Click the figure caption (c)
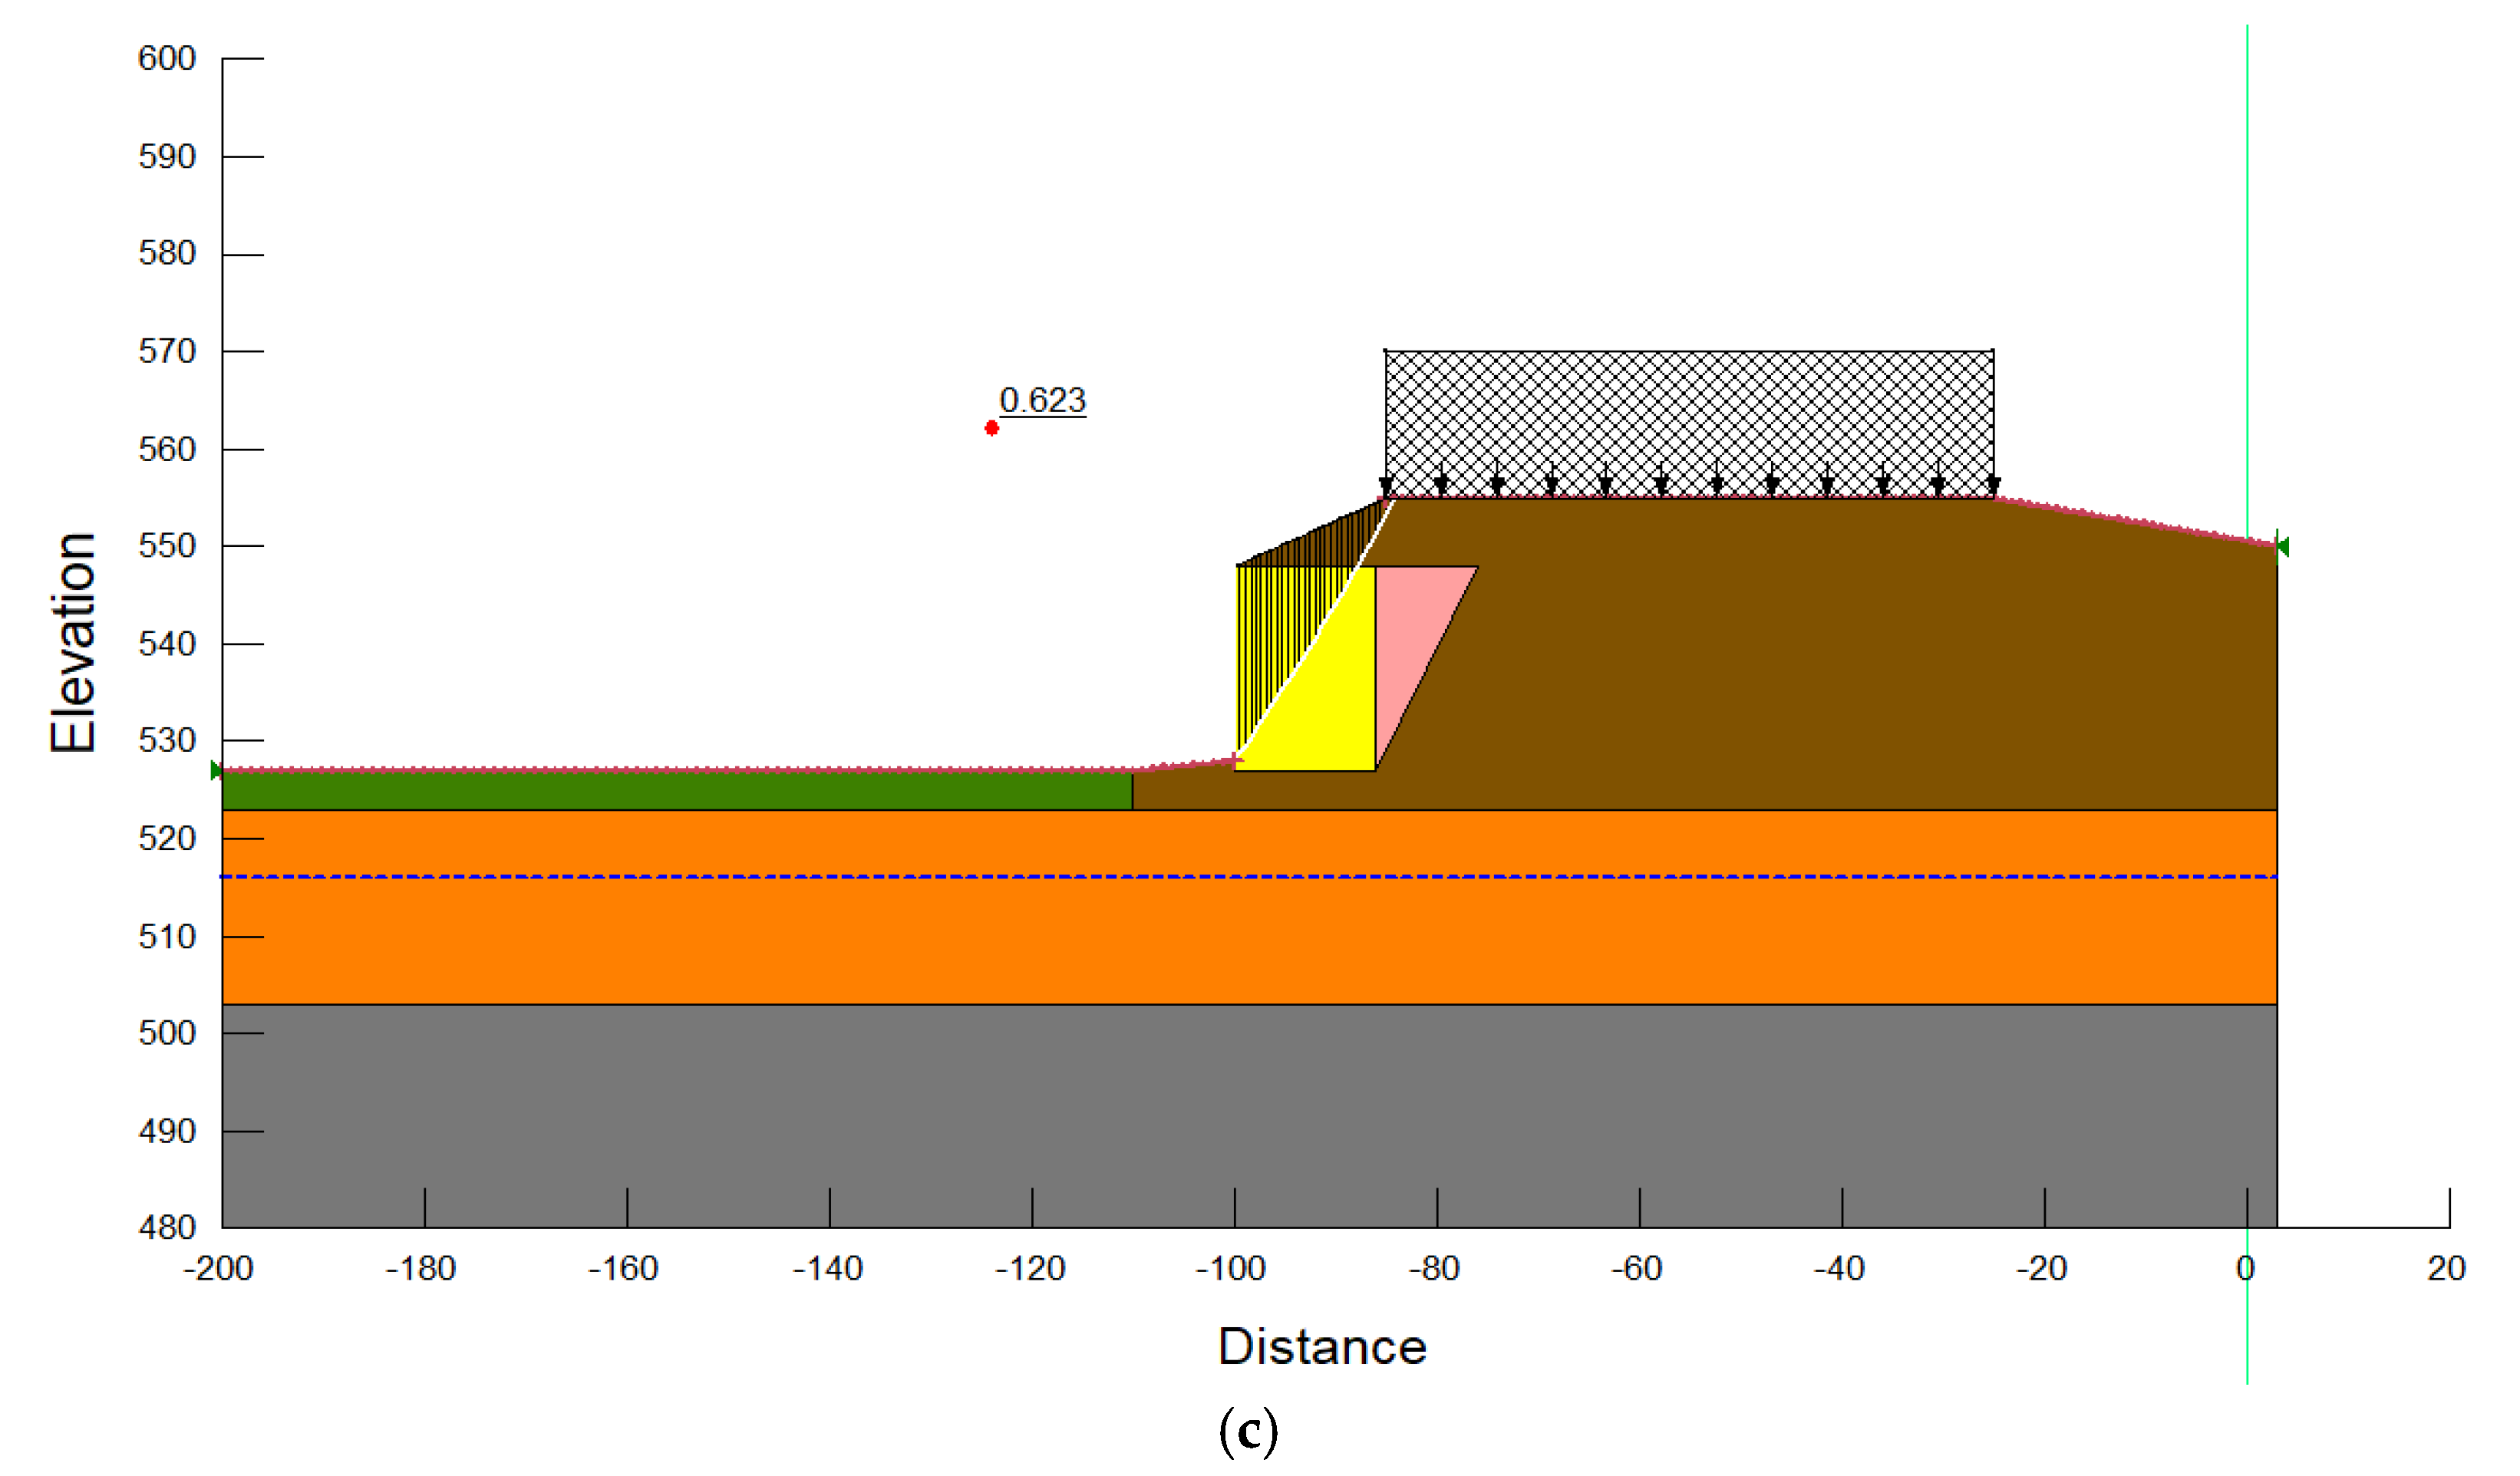The image size is (2520, 1476). pos(1248,1432)
